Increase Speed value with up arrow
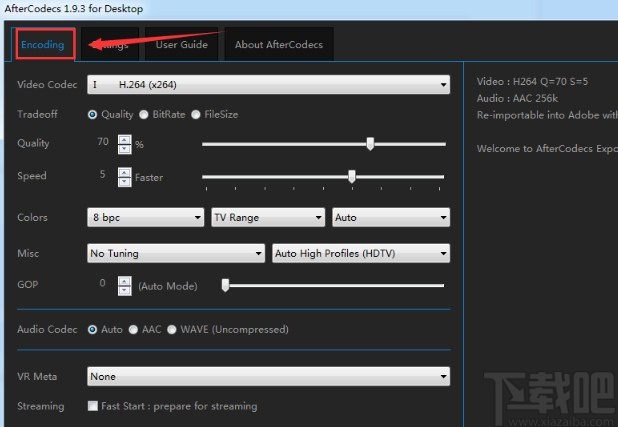The width and height of the screenshot is (618, 427). 124,171
